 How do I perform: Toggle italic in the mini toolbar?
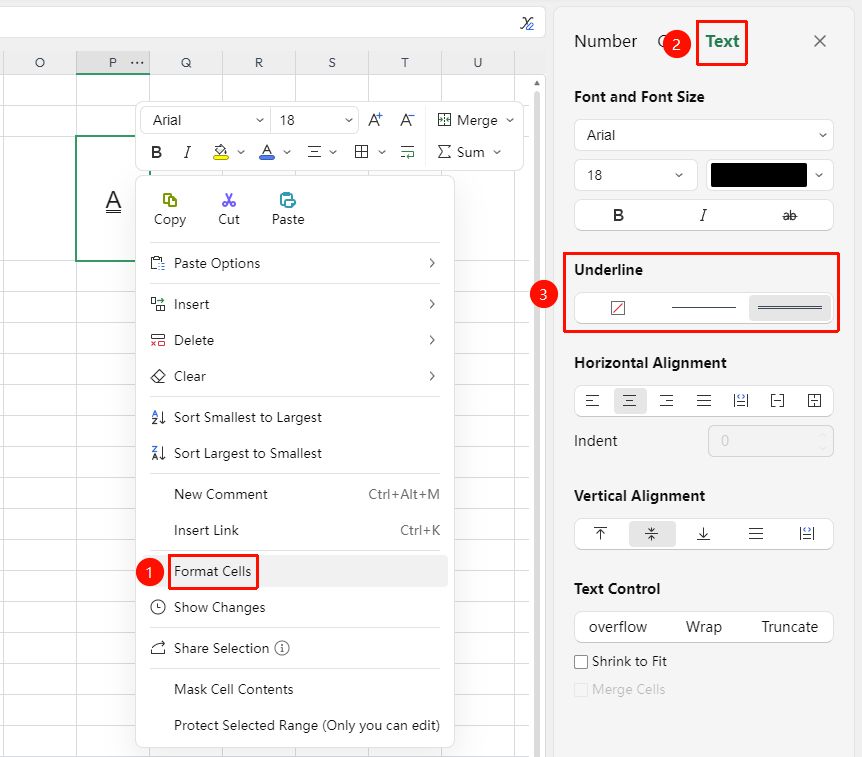[x=187, y=152]
